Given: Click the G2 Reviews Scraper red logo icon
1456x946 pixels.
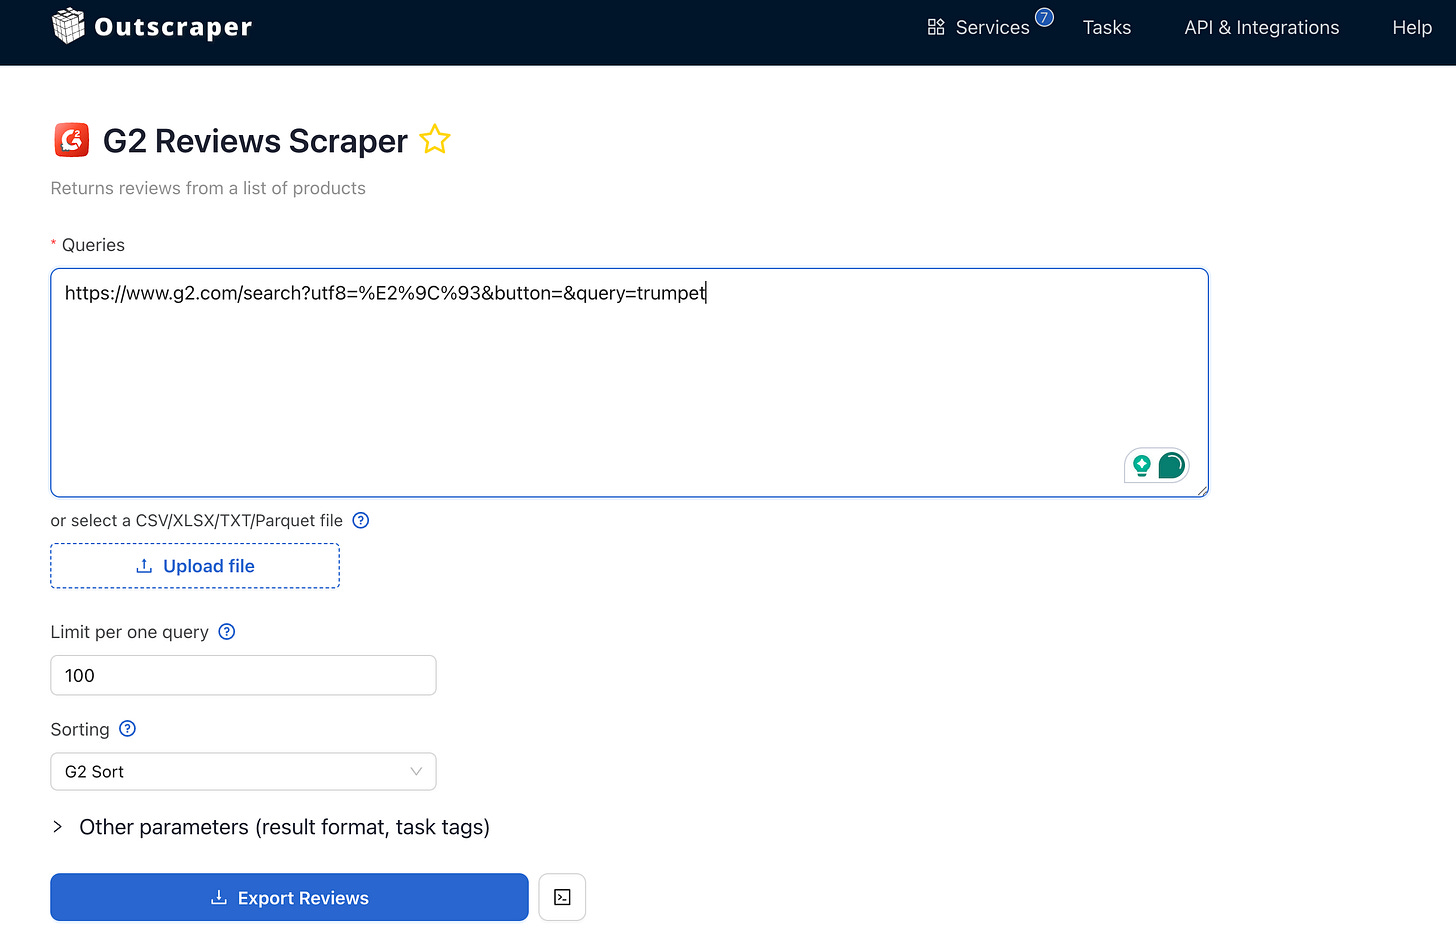Looking at the screenshot, I should click(72, 141).
